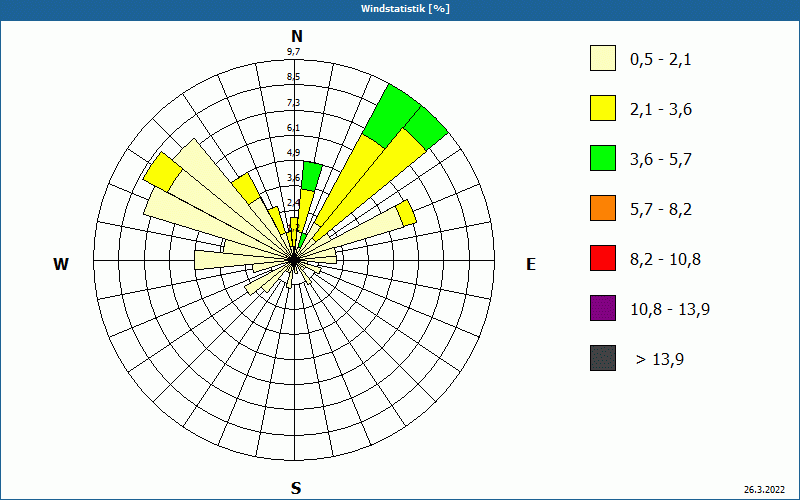This screenshot has height=500, width=800.
Task: Click the W compass label
Action: pos(61,264)
